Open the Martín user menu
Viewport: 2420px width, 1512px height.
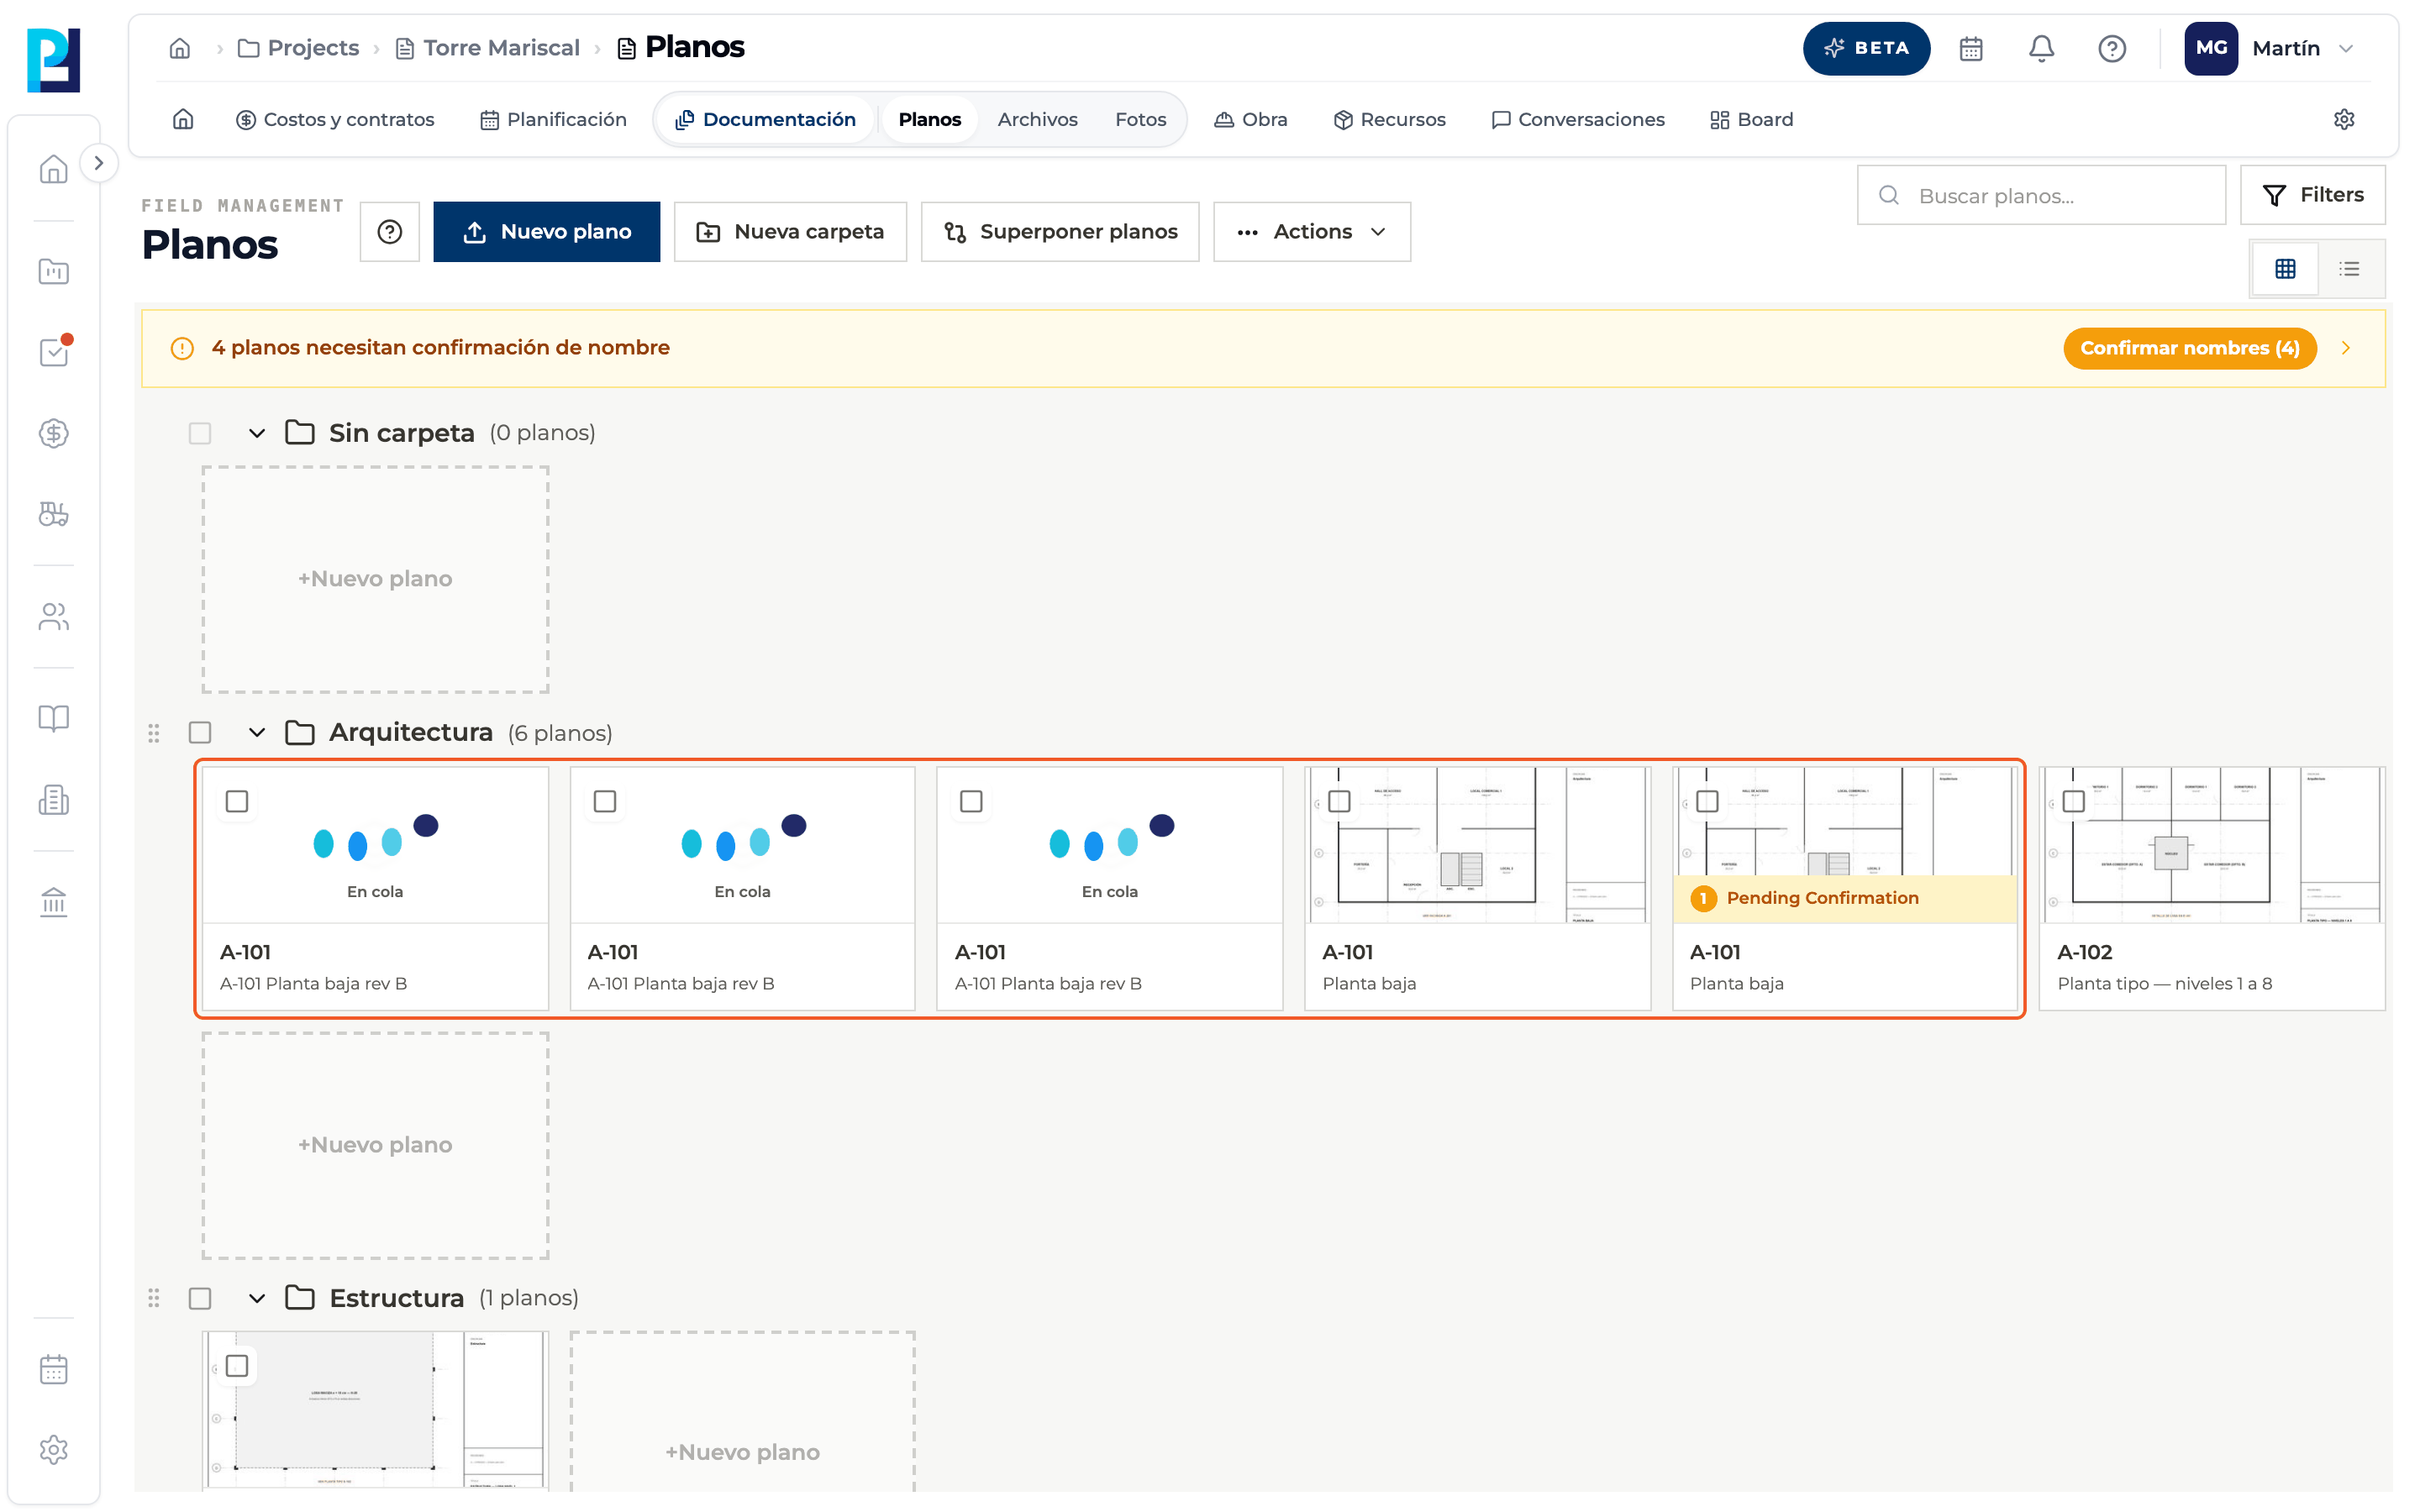(2270, 48)
